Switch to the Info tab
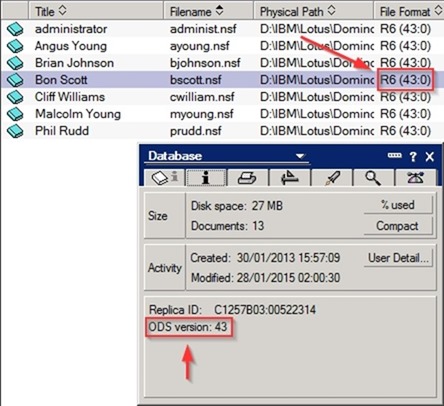Image resolution: width=444 pixels, height=406 pixels. click(206, 178)
